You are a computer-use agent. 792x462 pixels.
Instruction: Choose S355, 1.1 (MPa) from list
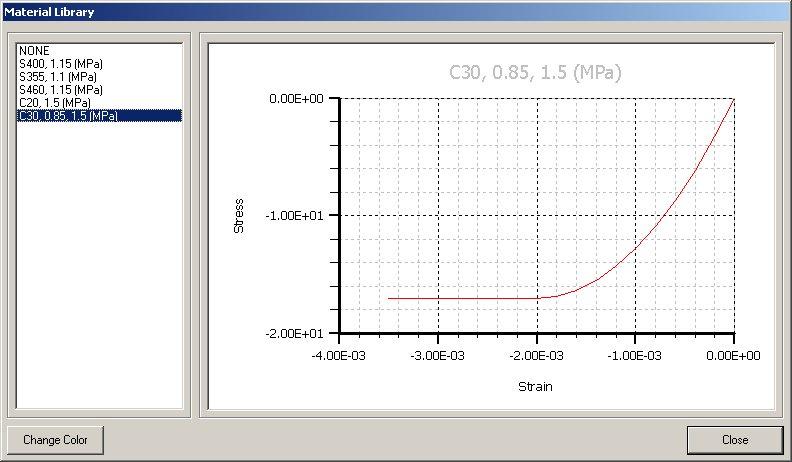click(x=58, y=76)
